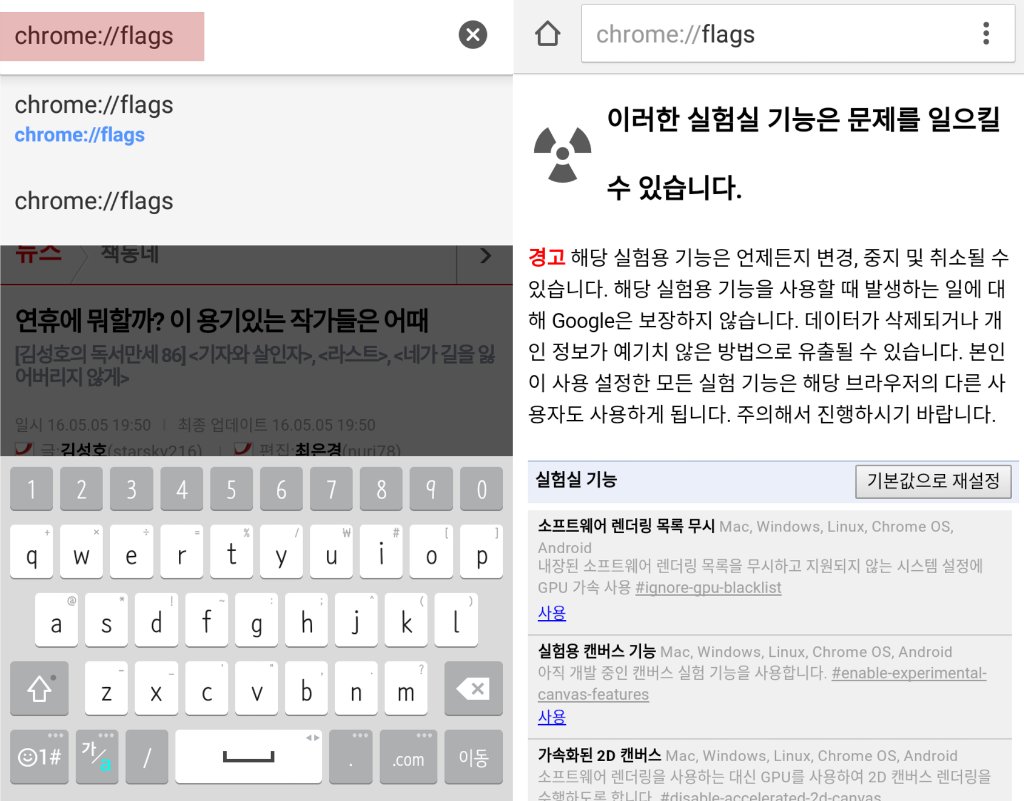This screenshot has height=801, width=1024.
Task: Click the highlighted chrome://flags address input
Action: 102,37
